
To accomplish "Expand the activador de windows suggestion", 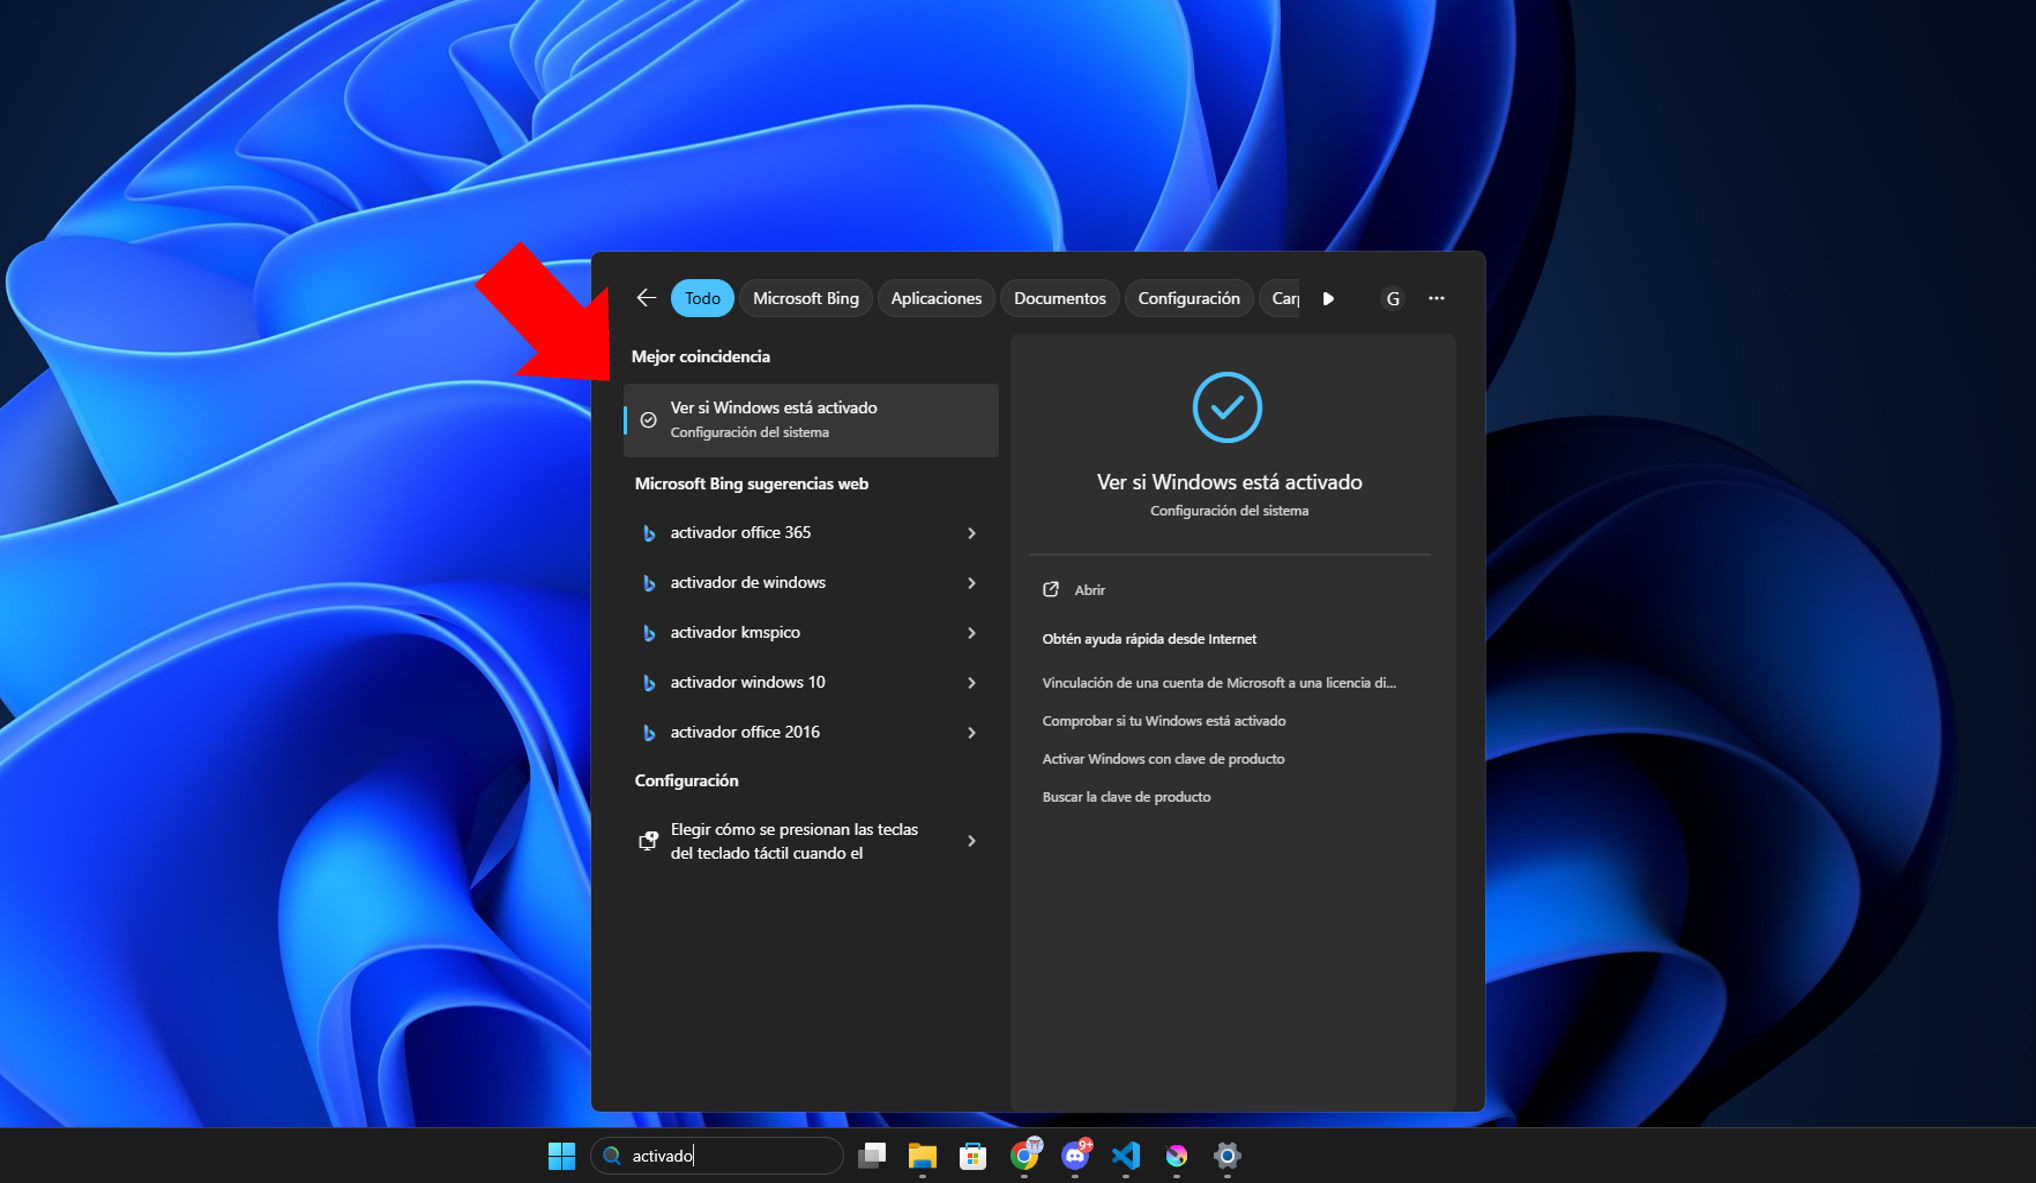I will pos(971,582).
